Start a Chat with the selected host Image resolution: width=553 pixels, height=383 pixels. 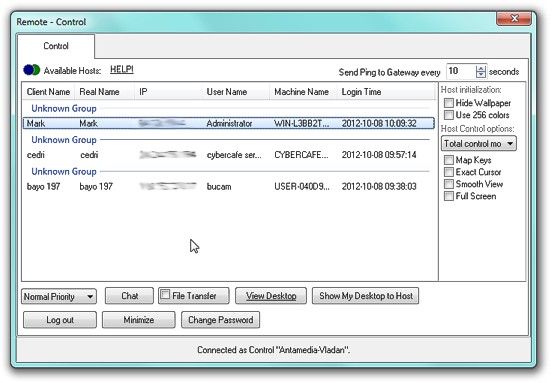point(129,296)
